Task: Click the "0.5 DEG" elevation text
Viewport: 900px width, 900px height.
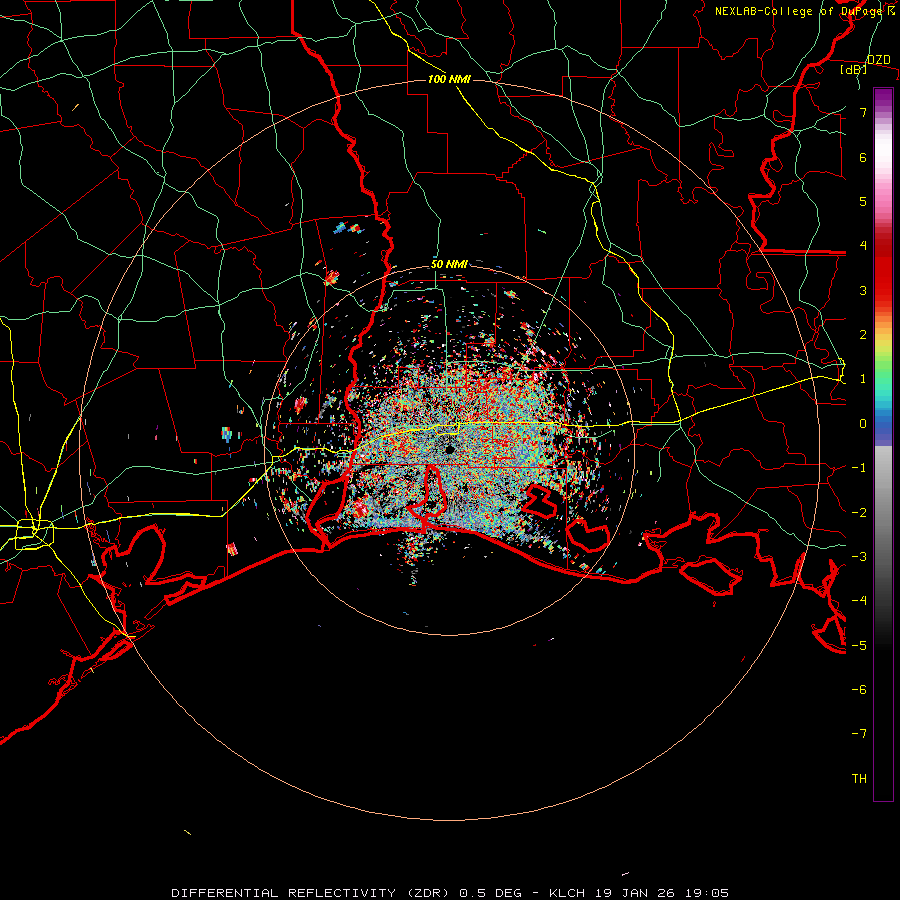Action: (x=490, y=893)
